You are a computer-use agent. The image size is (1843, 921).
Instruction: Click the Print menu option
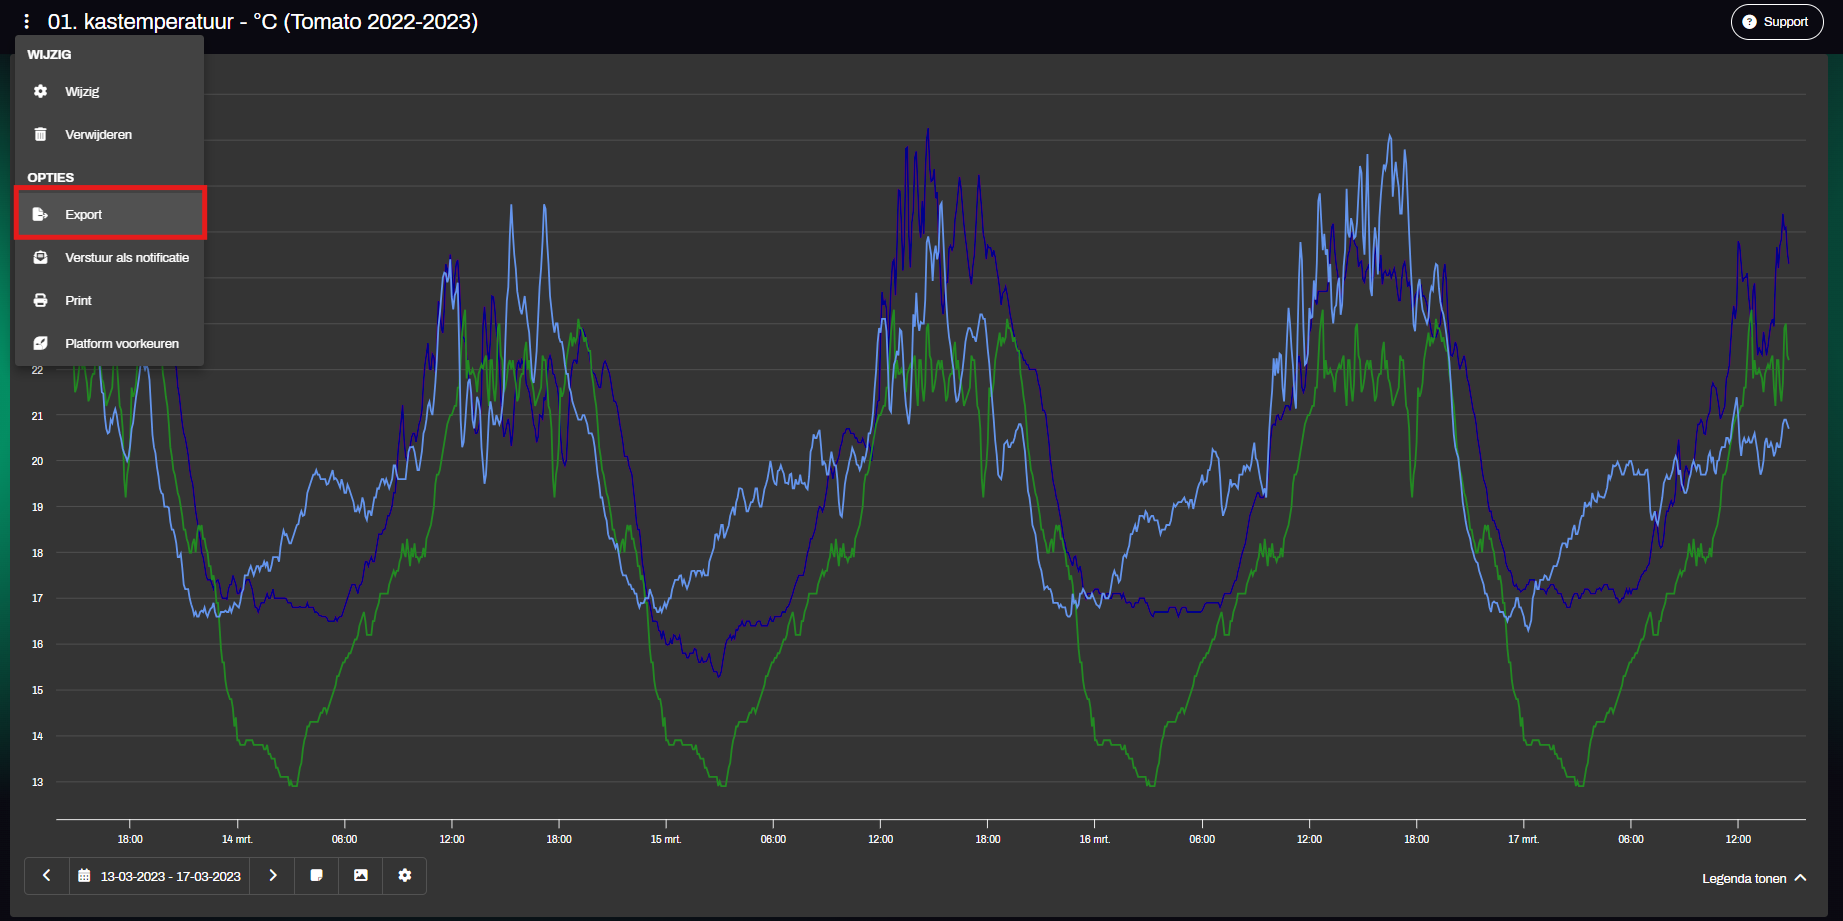[x=78, y=301]
